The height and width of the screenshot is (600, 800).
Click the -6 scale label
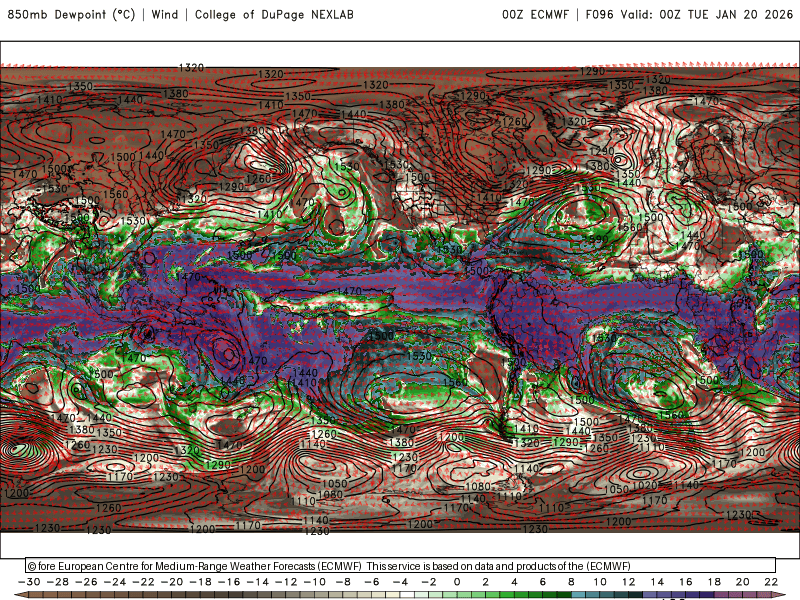point(372,582)
